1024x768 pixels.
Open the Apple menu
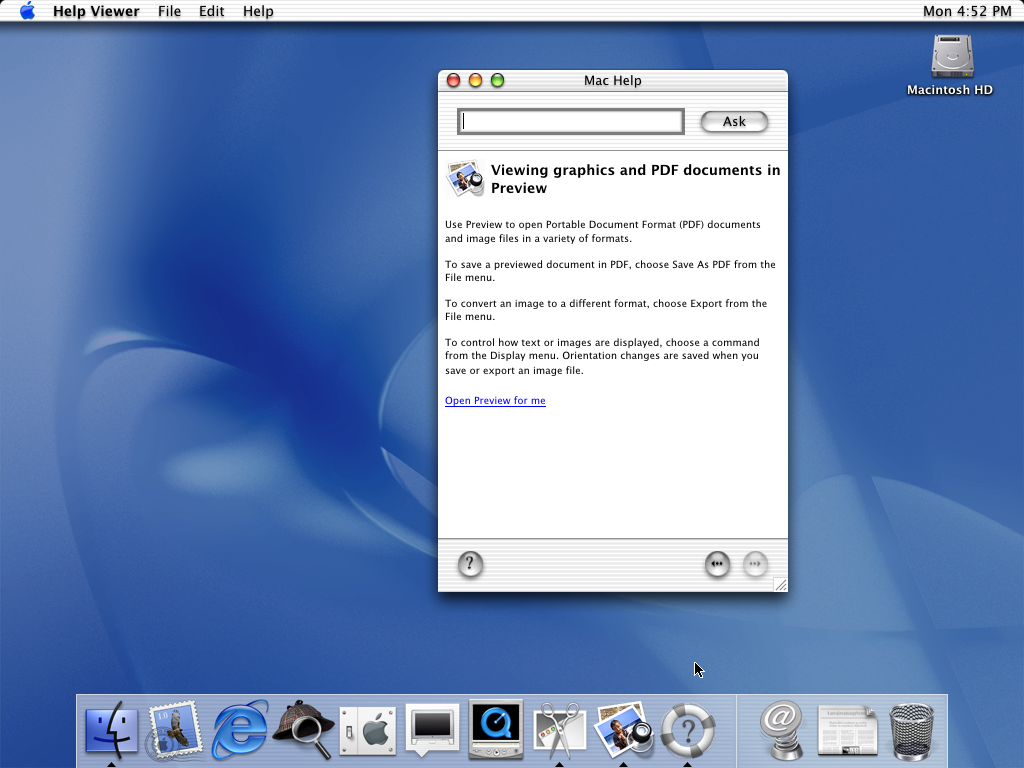coord(27,11)
